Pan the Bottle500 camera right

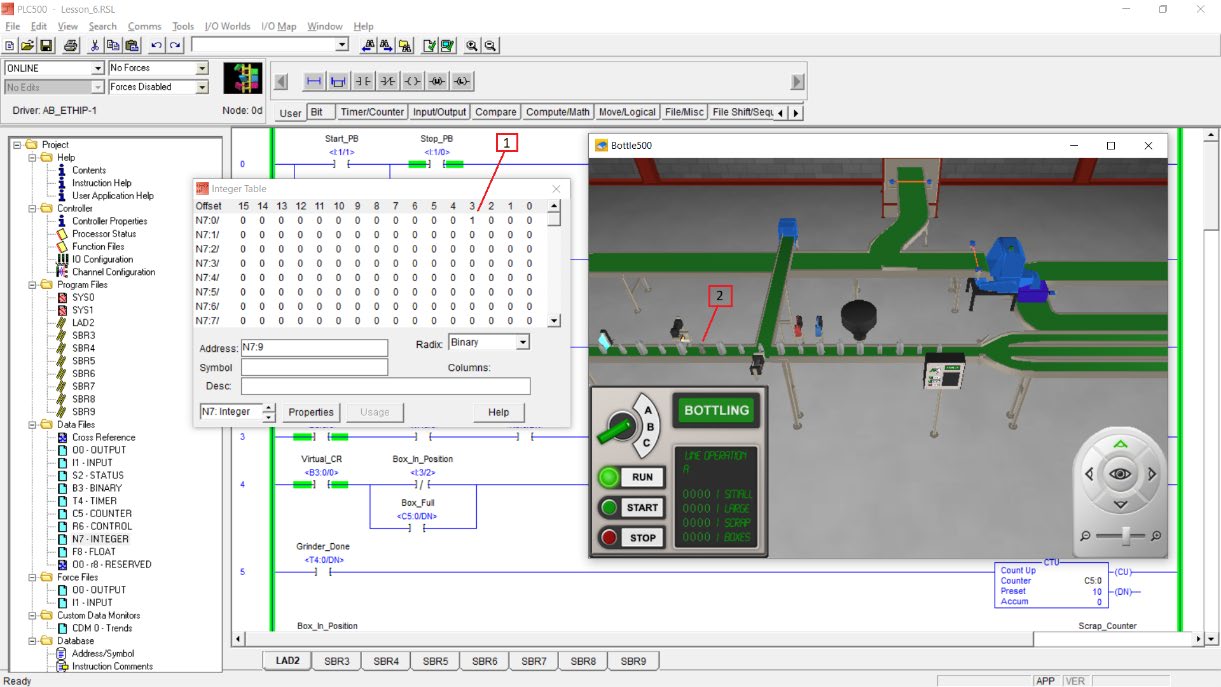click(1151, 473)
